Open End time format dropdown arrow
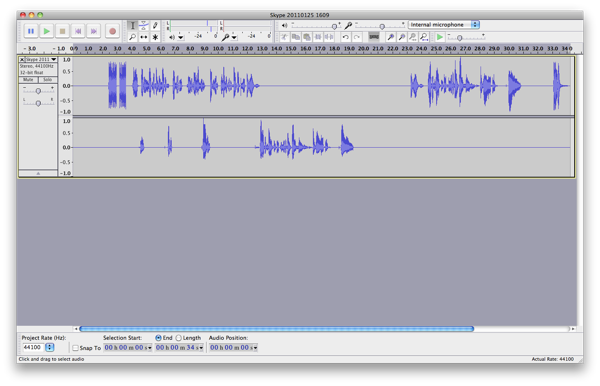This screenshot has height=386, width=600. pyautogui.click(x=201, y=348)
